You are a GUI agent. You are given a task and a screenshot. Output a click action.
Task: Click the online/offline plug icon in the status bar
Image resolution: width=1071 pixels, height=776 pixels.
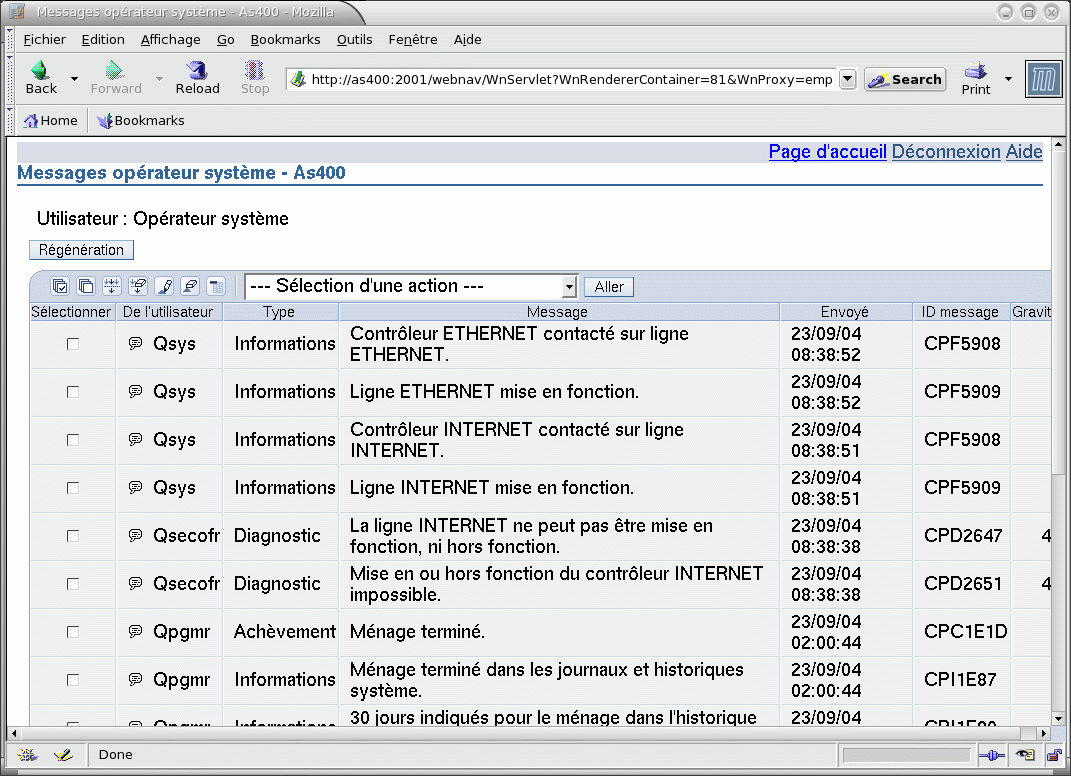991,755
